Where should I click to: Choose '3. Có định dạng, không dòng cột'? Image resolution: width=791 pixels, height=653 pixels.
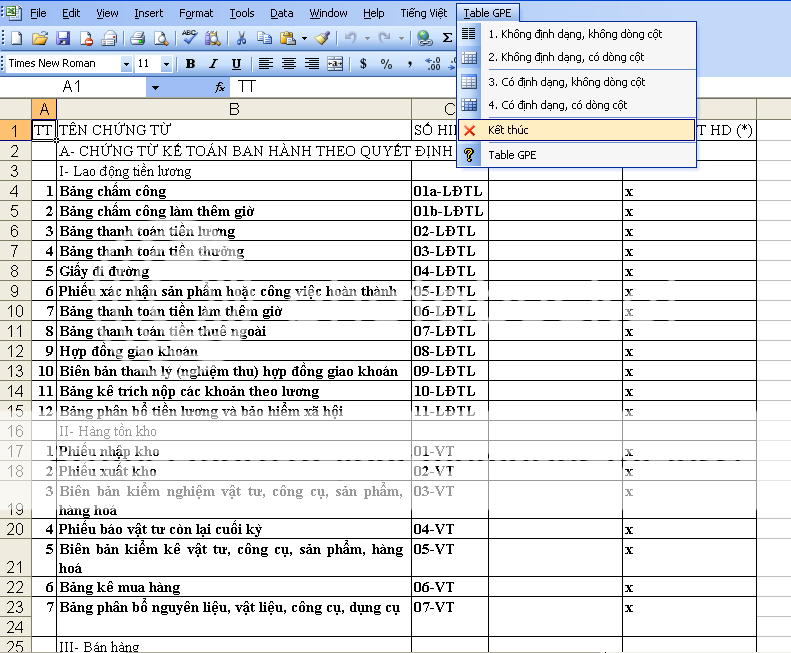click(566, 82)
